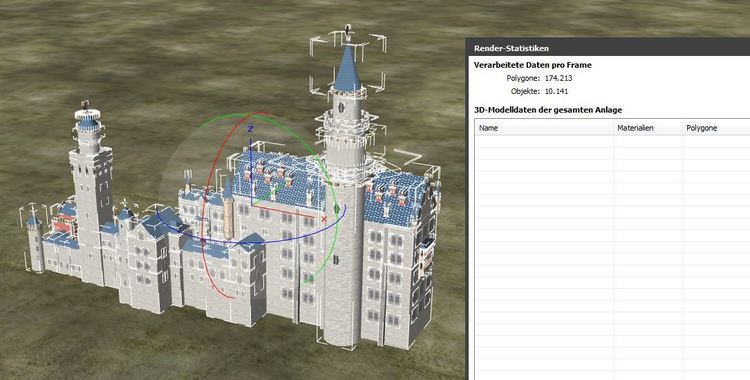Click the Verarbeitete Daten pro Frame heading
The width and height of the screenshot is (750, 380).
[532, 65]
